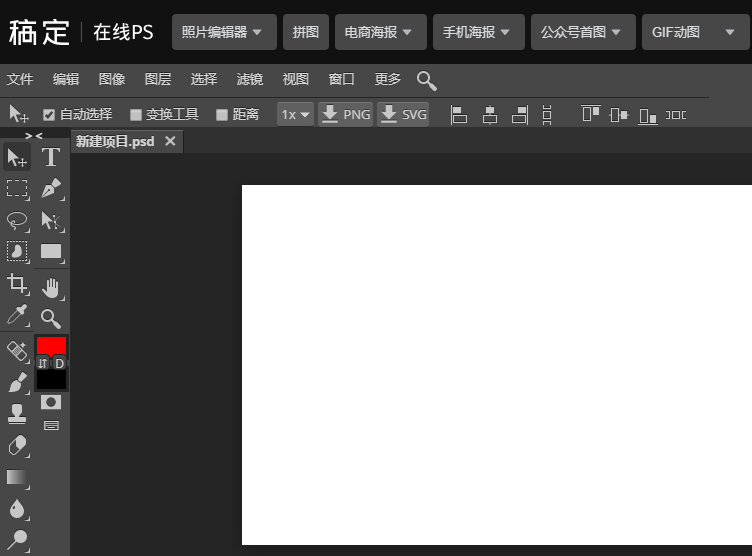Viewport: 752px width, 556px height.
Task: Select the Eraser tool
Action: click(17, 445)
